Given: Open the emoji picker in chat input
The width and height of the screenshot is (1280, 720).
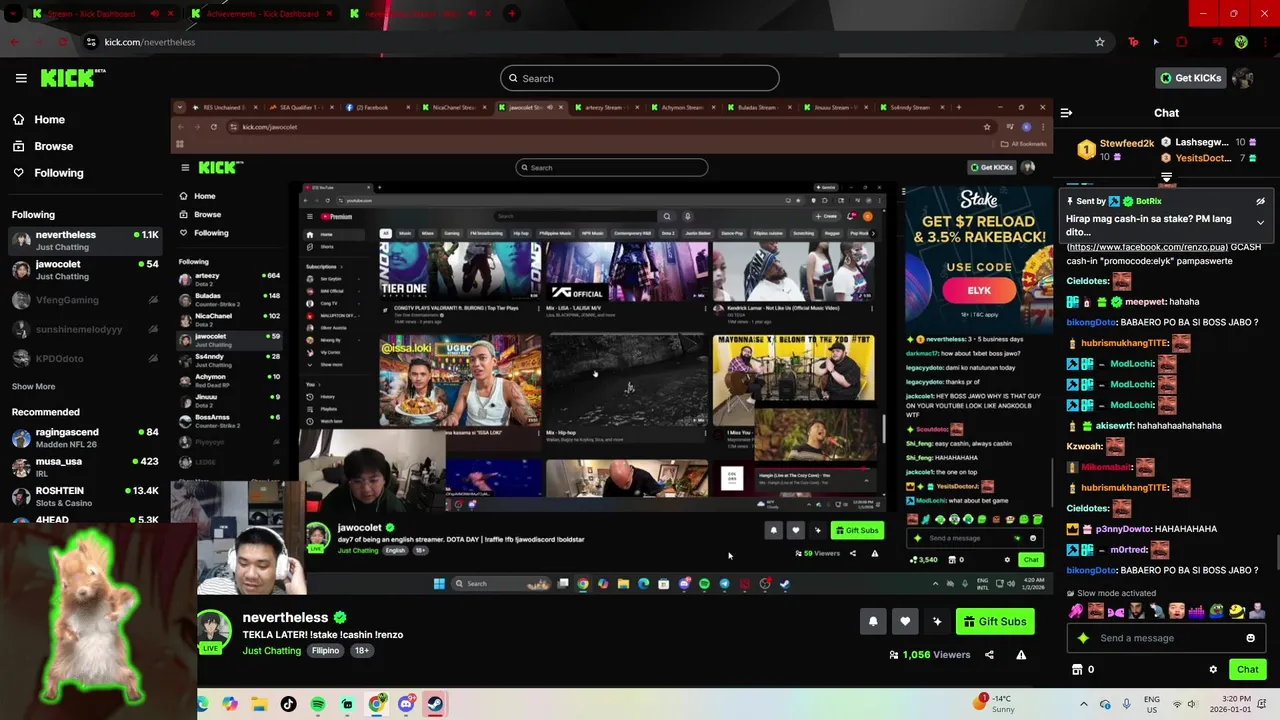Looking at the screenshot, I should (1250, 638).
